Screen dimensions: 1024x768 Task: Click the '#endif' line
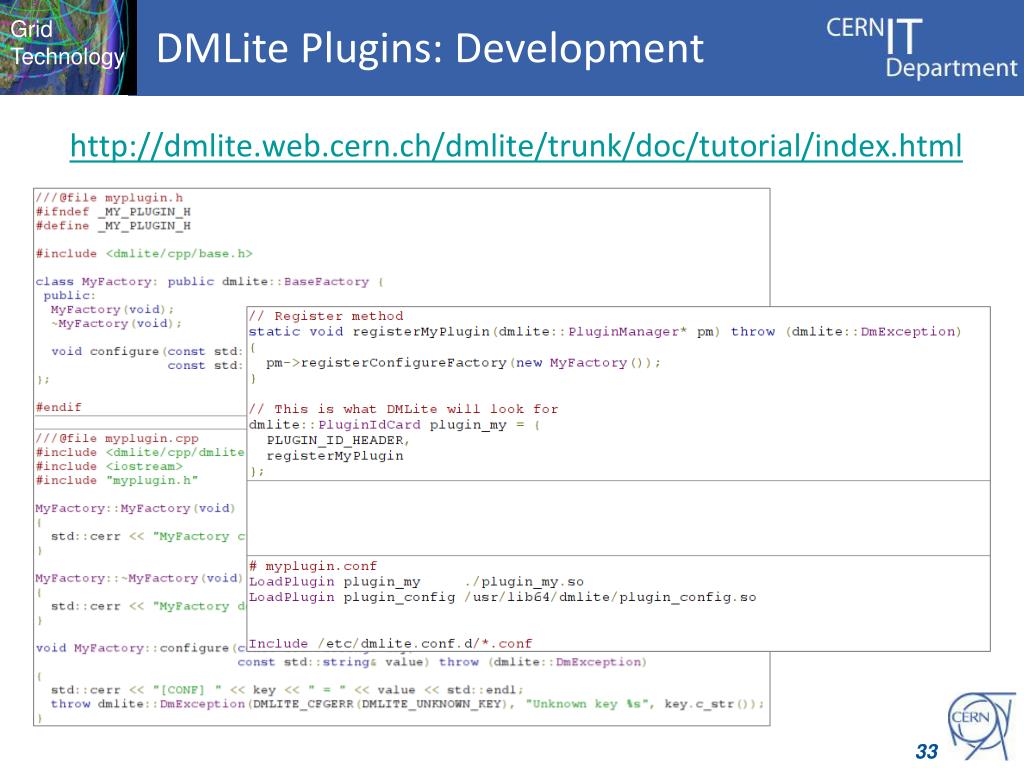[58, 407]
